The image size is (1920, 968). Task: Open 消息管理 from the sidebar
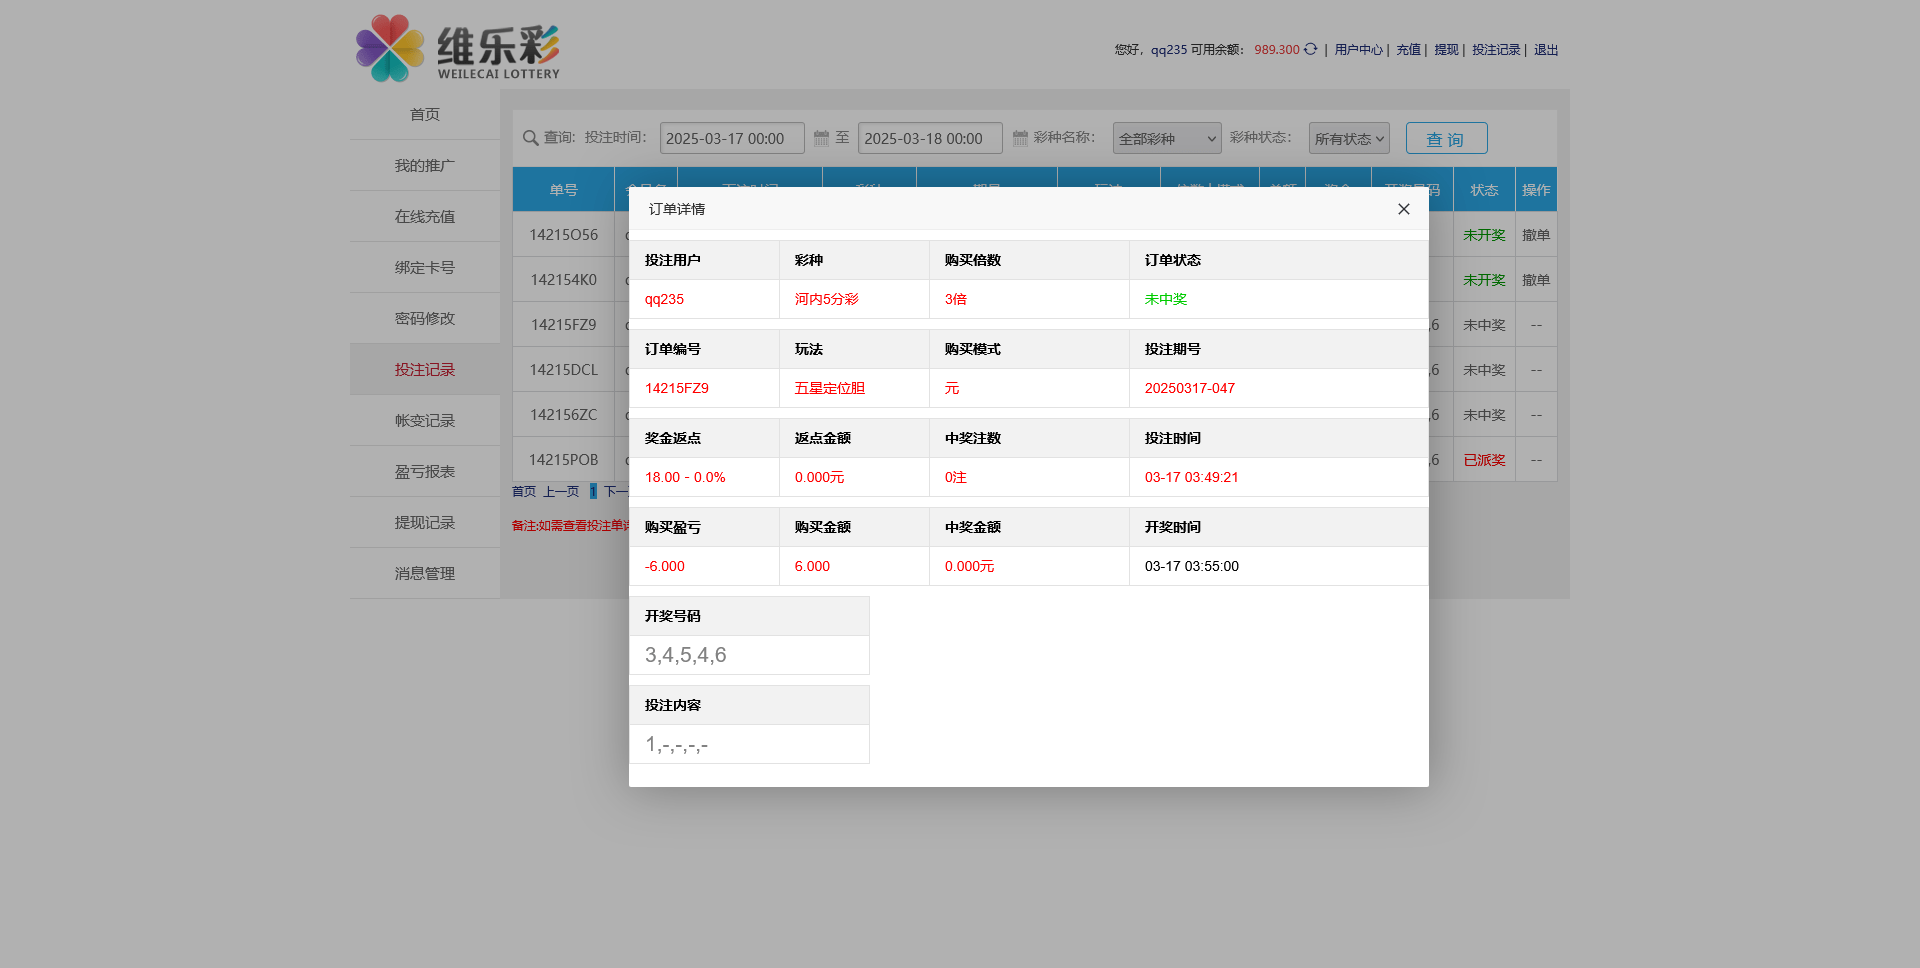[x=424, y=573]
